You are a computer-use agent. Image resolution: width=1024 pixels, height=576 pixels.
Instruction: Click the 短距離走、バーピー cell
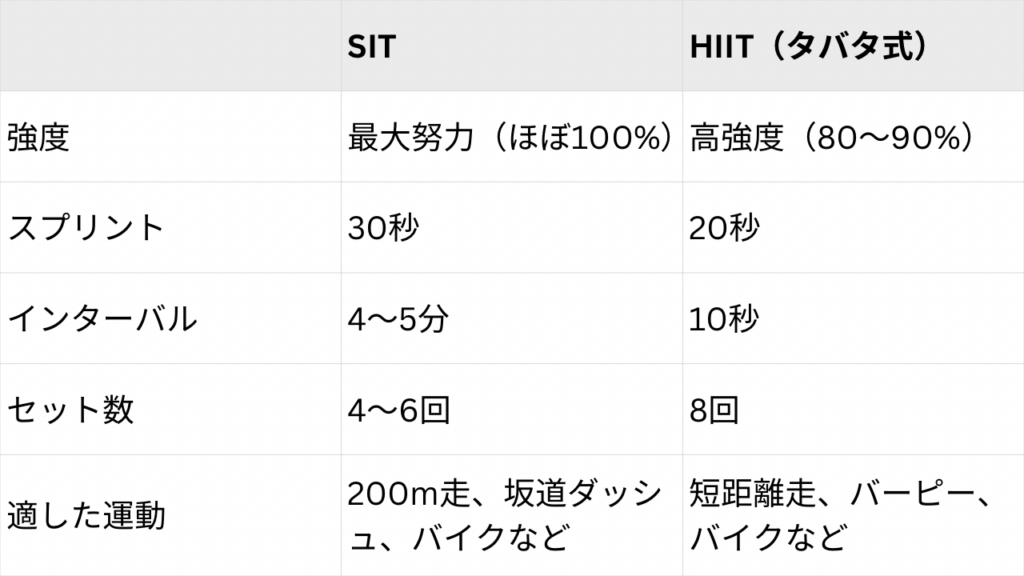(x=840, y=495)
